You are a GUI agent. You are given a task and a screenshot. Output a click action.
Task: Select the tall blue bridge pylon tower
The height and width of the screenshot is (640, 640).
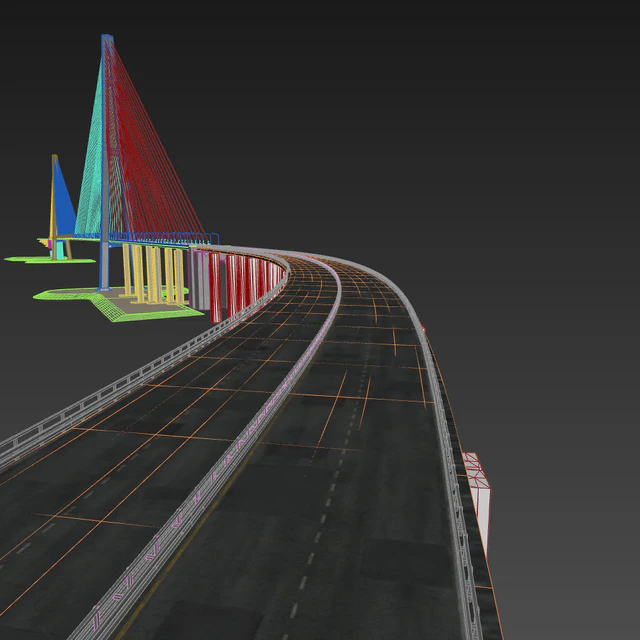(105, 163)
